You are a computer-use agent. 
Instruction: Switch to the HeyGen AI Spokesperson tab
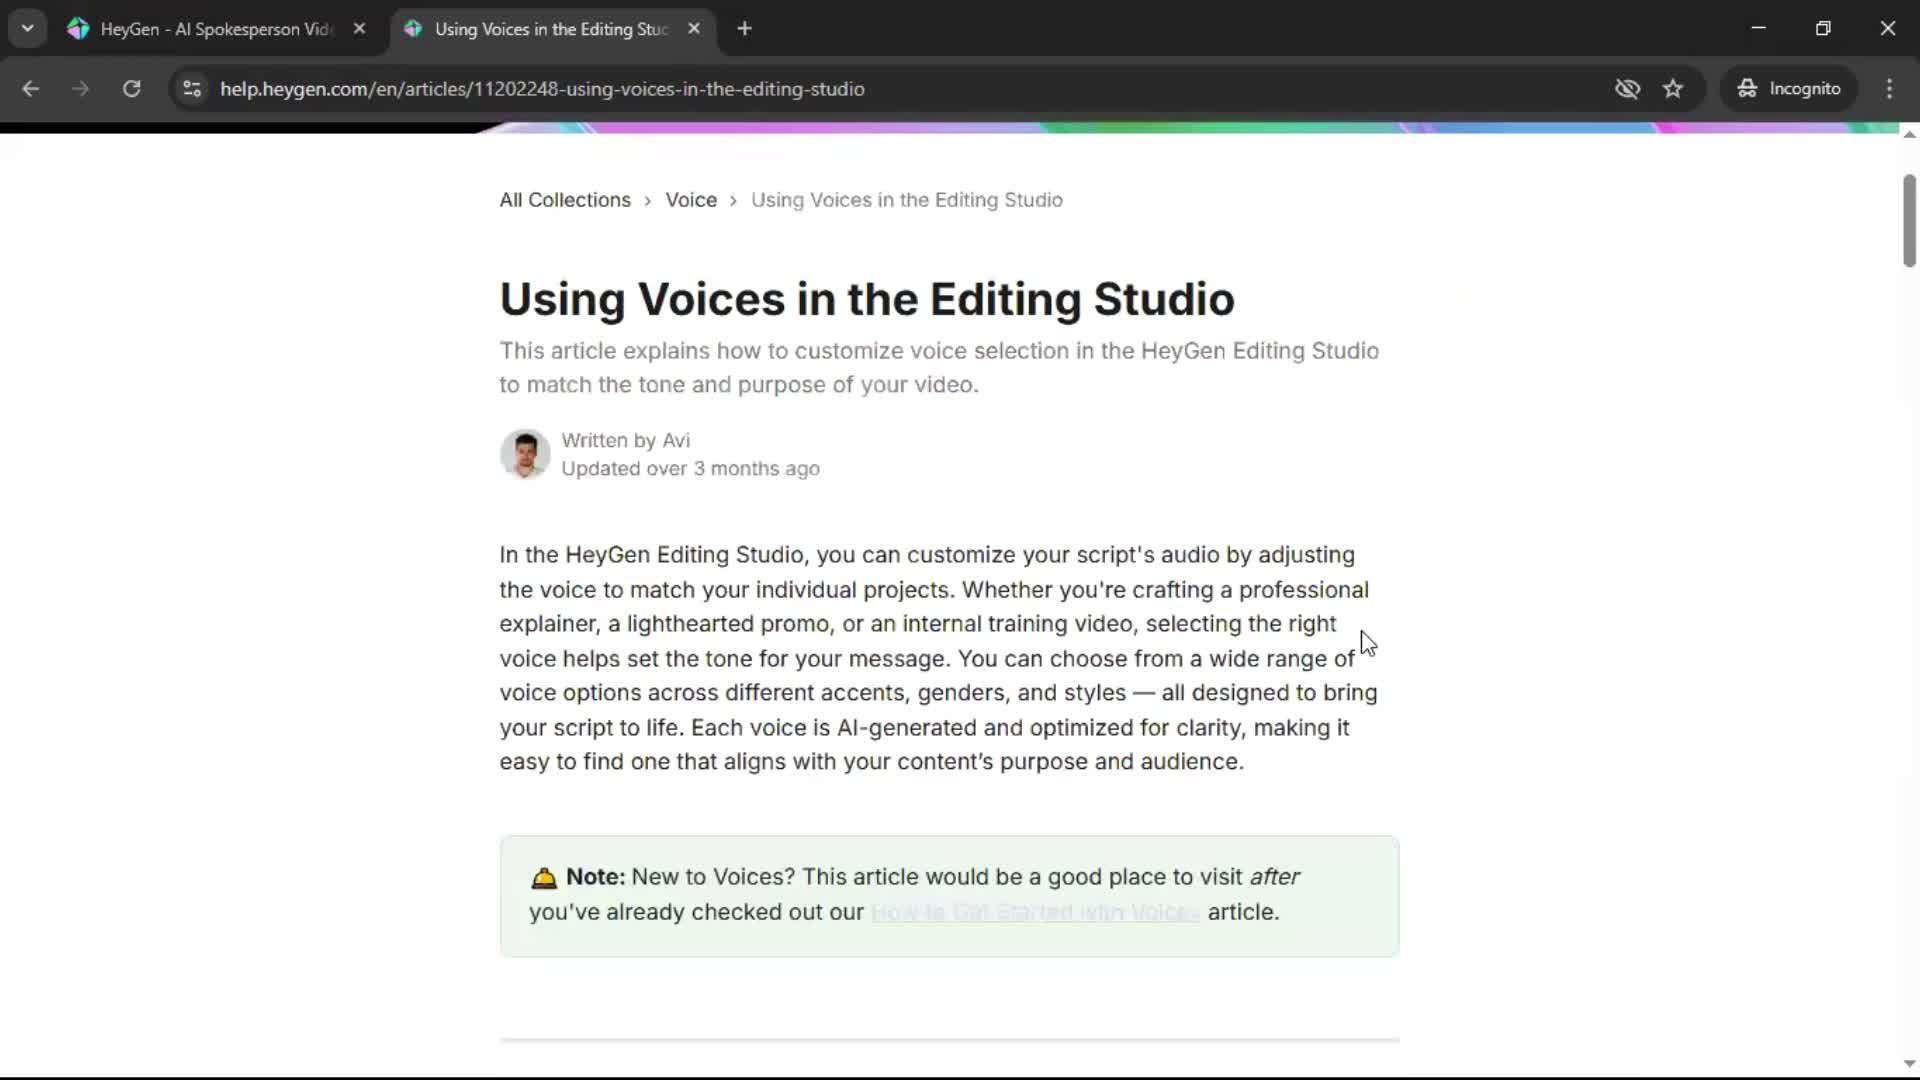pyautogui.click(x=215, y=29)
